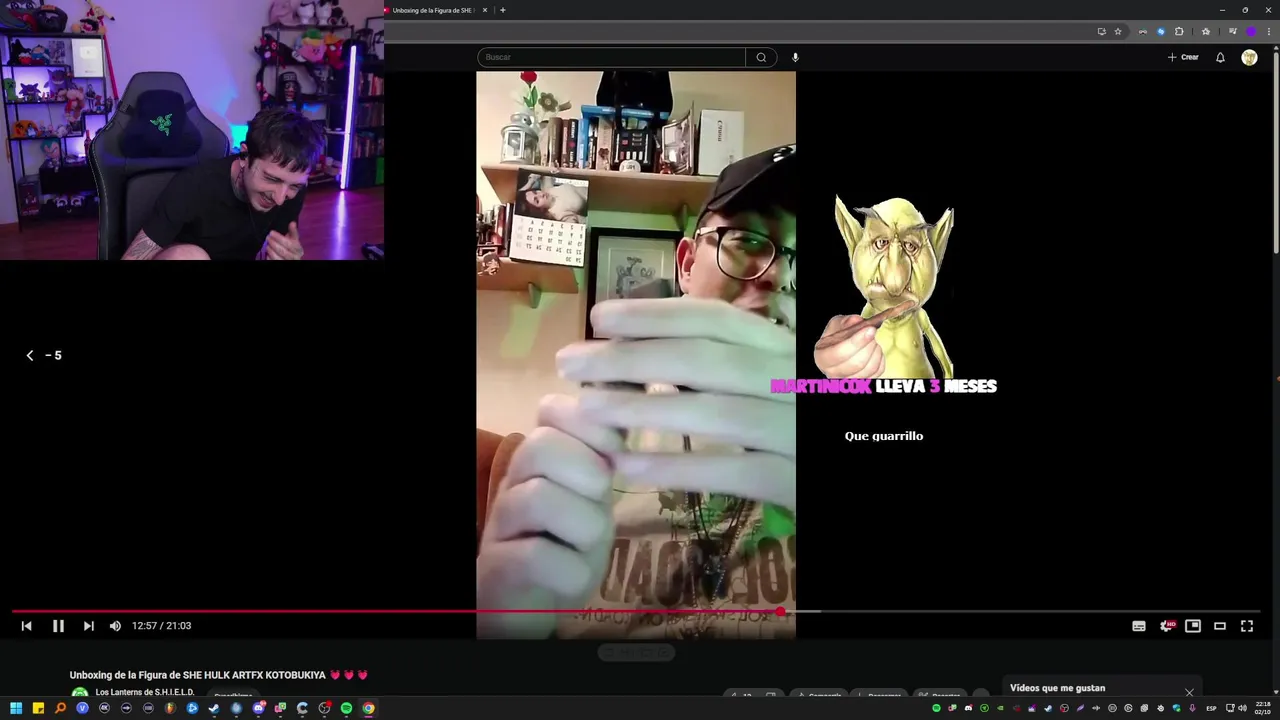The width and height of the screenshot is (1280, 720).
Task: Click the search magnifier button
Action: 761,57
